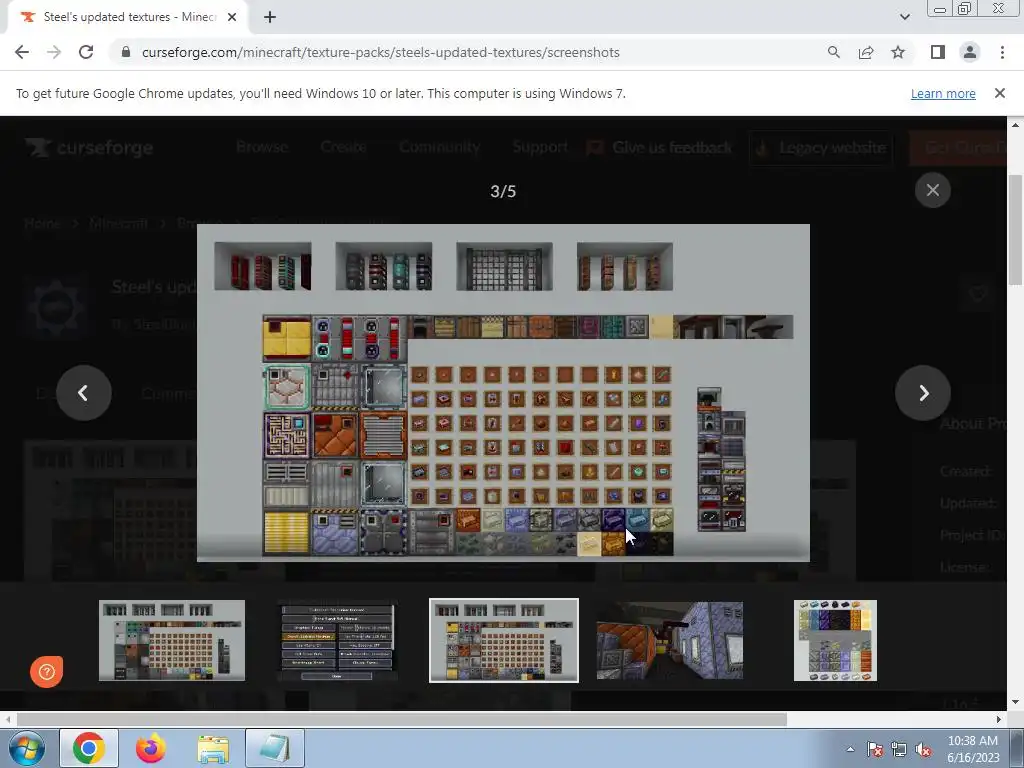Open the muted volume tray icon

pyautogui.click(x=923, y=749)
